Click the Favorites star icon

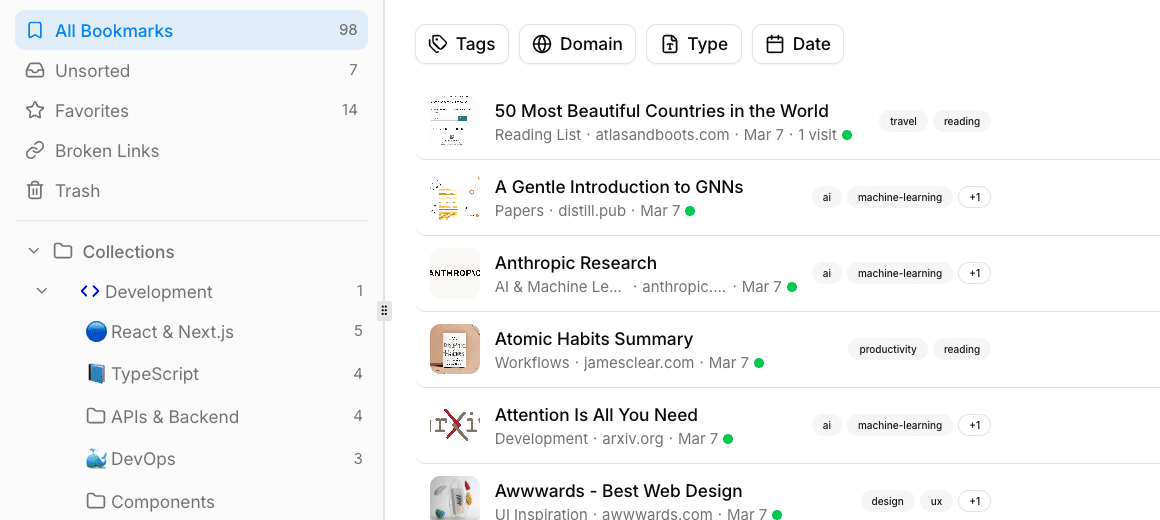pos(35,110)
